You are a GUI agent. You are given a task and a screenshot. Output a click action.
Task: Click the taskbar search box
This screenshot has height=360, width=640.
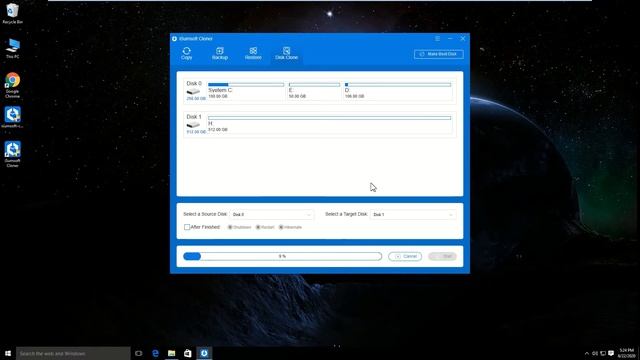(73, 353)
